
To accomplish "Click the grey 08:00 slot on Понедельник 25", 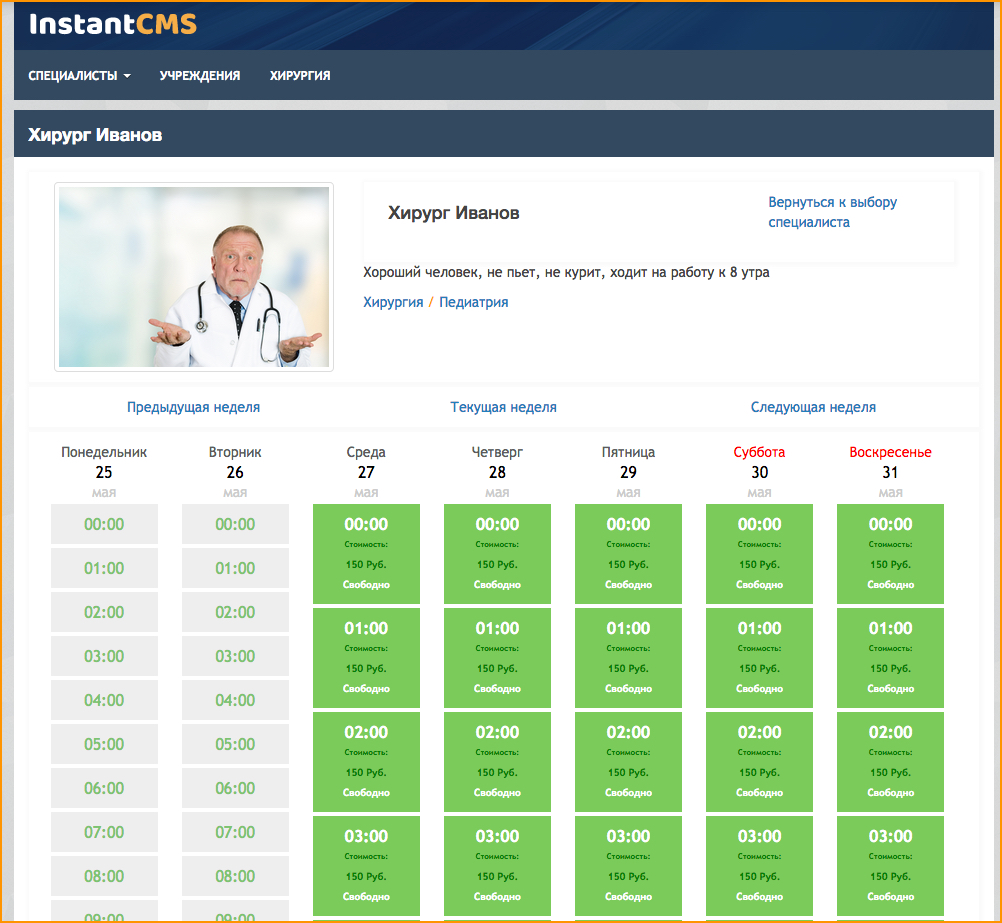I will click(x=104, y=876).
